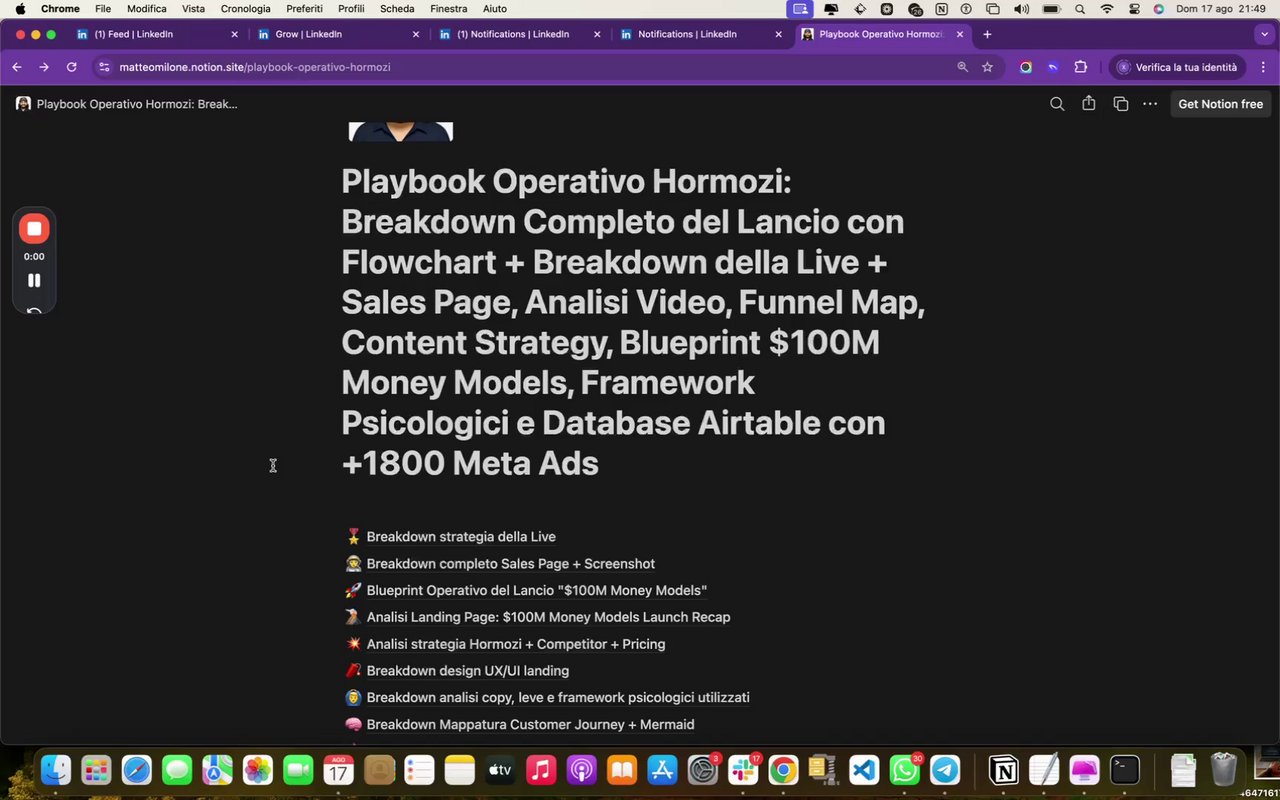1280x800 pixels.
Task: Open the Cronologia menu
Action: [x=246, y=9]
